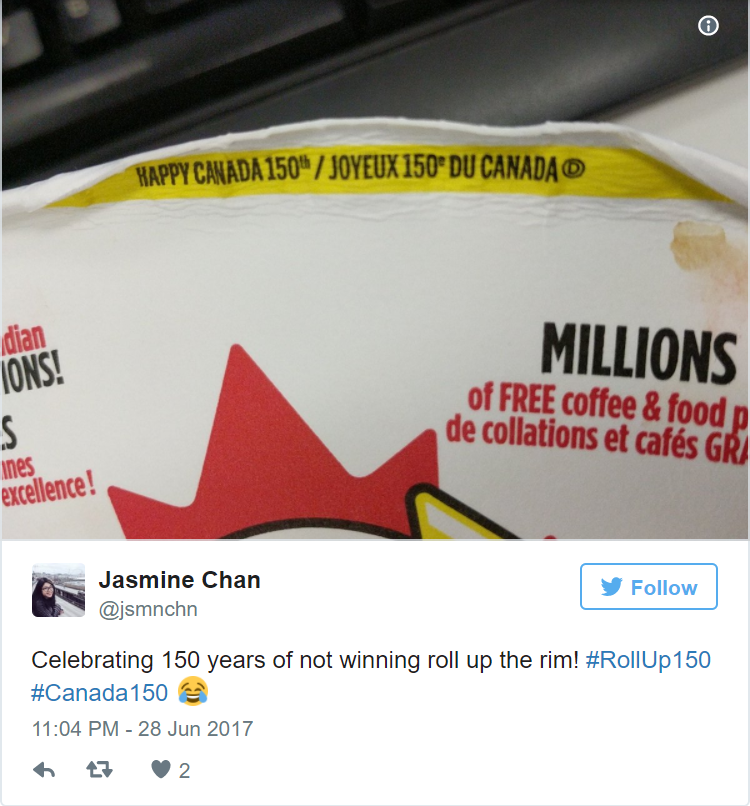Image resolution: width=750 pixels, height=806 pixels.
Task: Open the 11:04 PM - 28 Jun 2017 timestamp
Action: pos(142,728)
